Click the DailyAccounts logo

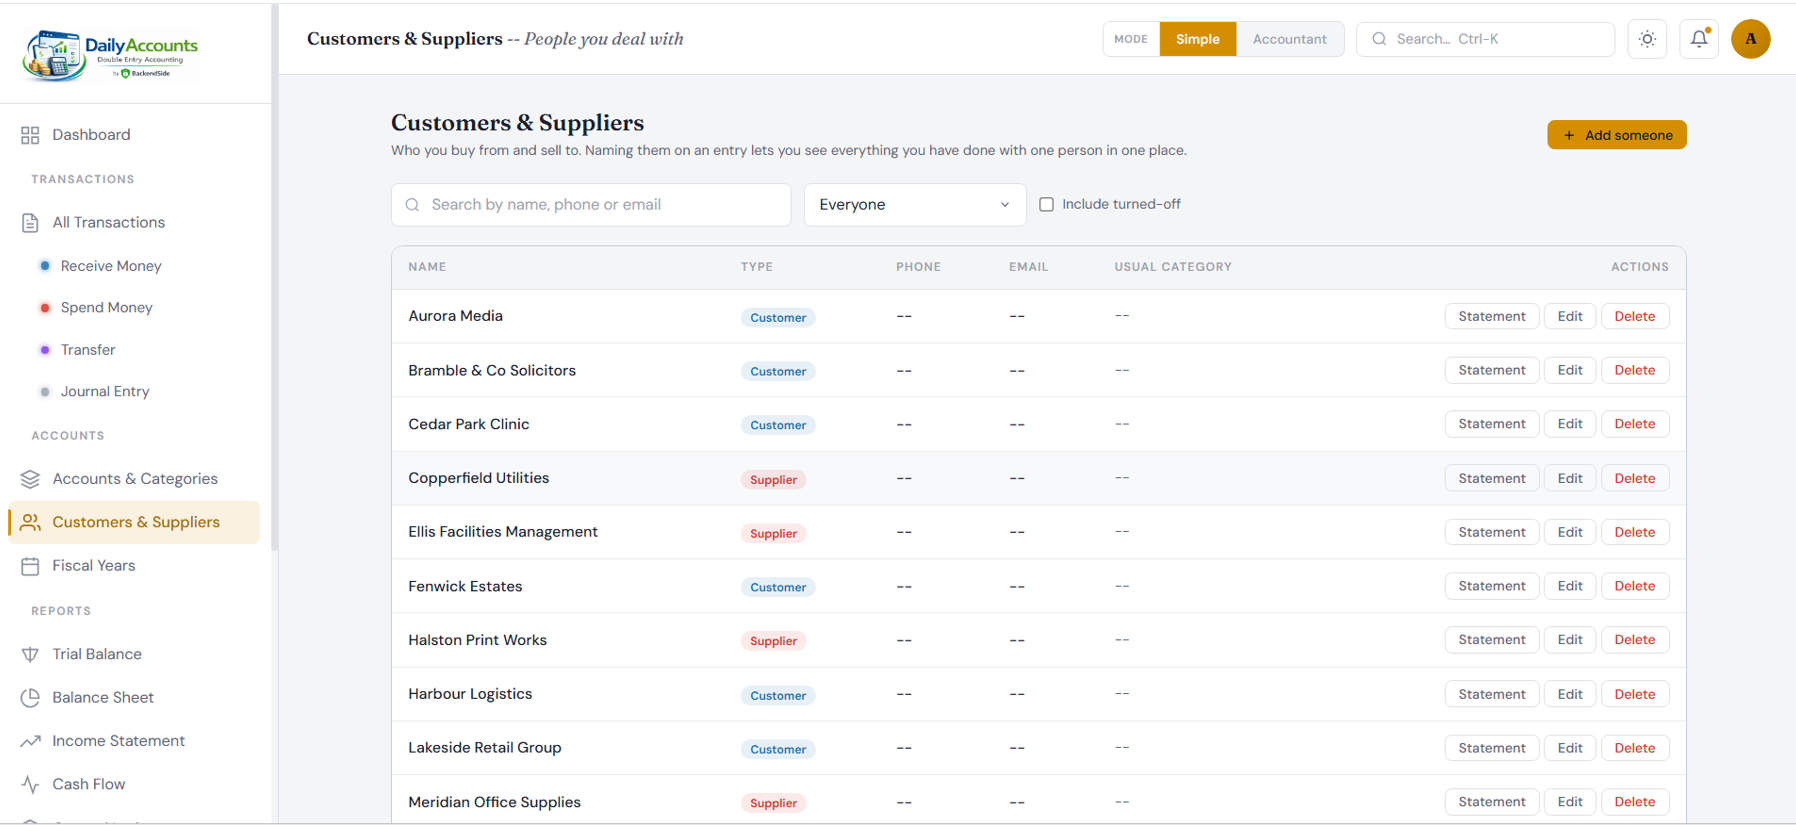click(111, 55)
